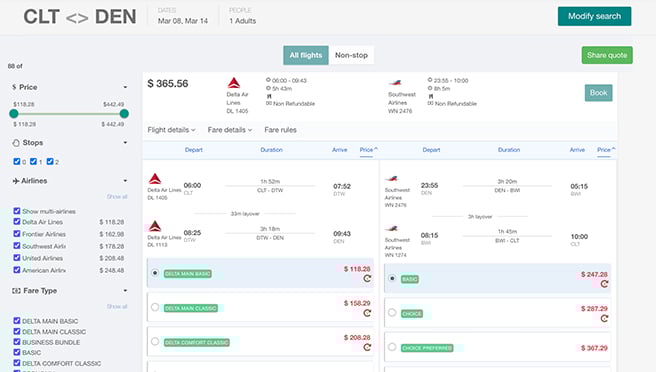Uncheck United Airlines filter
The height and width of the screenshot is (372, 656).
(x=17, y=258)
